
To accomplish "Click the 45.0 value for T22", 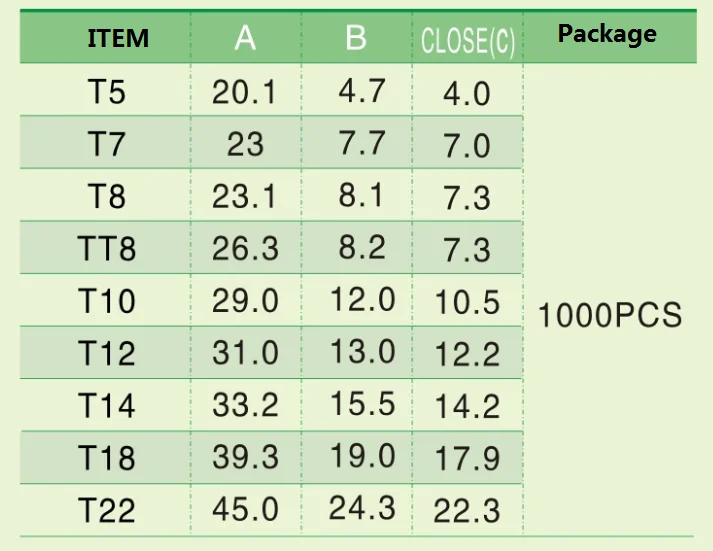I will (x=245, y=510).
